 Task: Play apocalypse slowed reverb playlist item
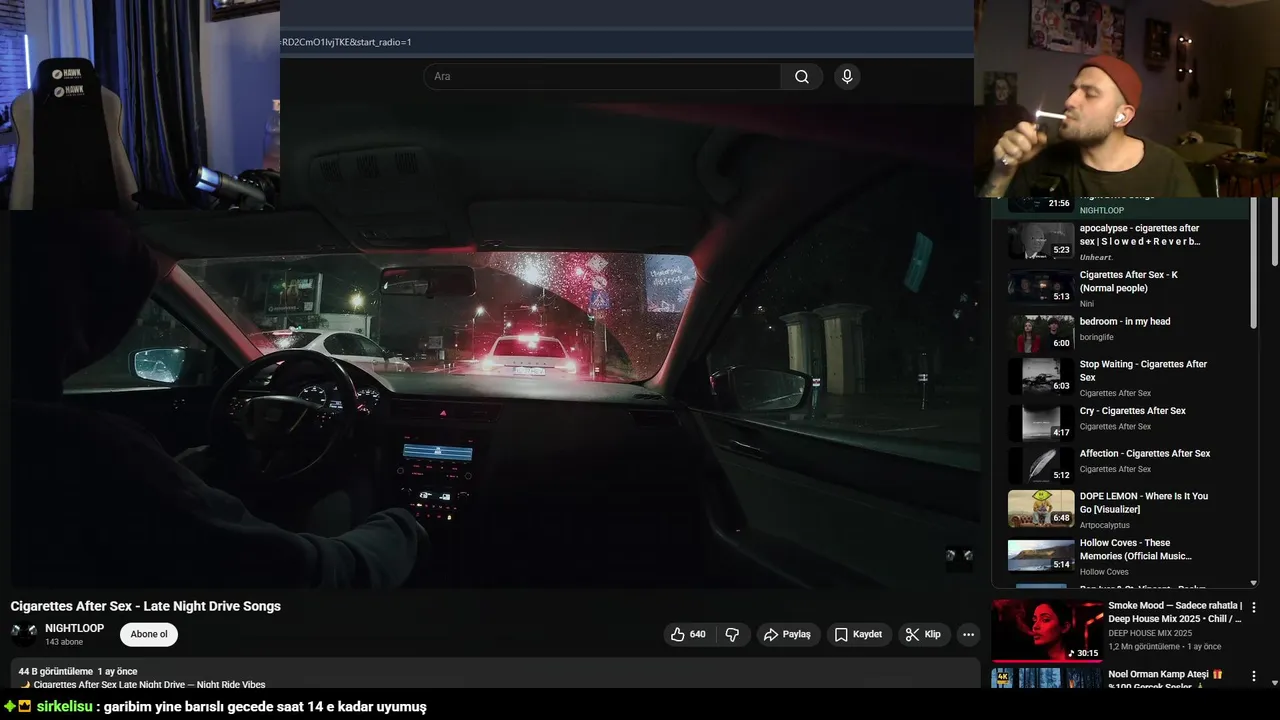pyautogui.click(x=1128, y=241)
